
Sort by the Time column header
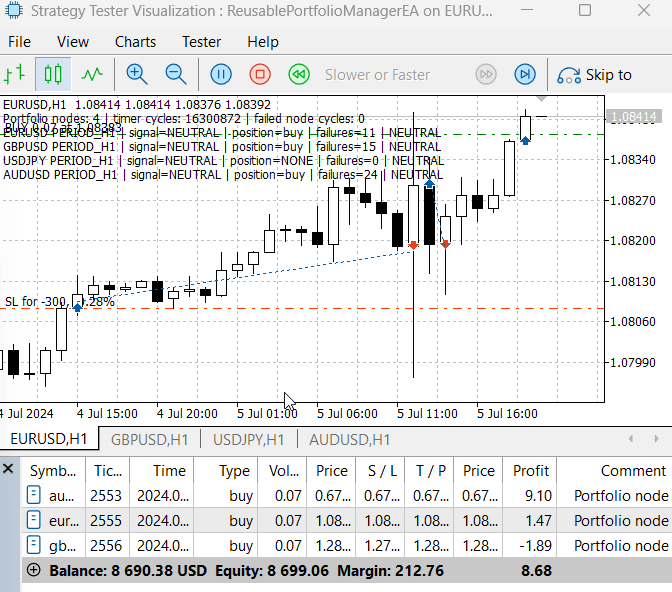click(162, 471)
